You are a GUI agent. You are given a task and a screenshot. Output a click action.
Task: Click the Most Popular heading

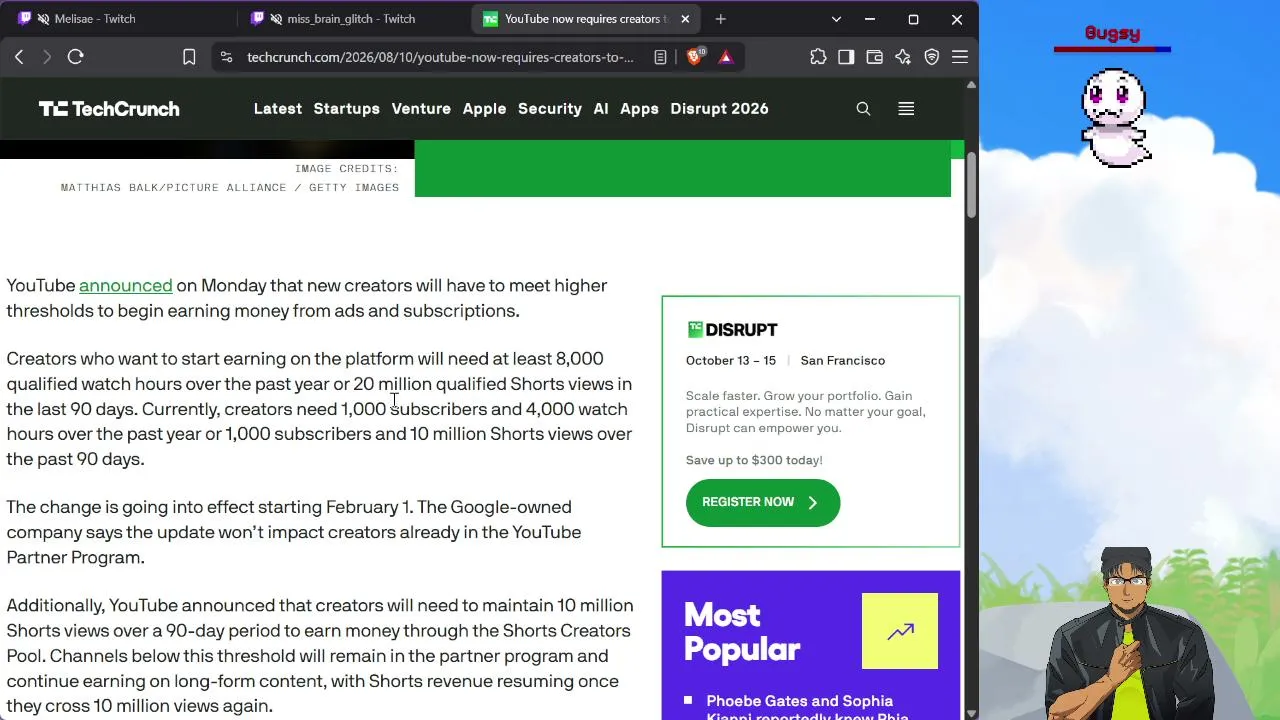742,632
